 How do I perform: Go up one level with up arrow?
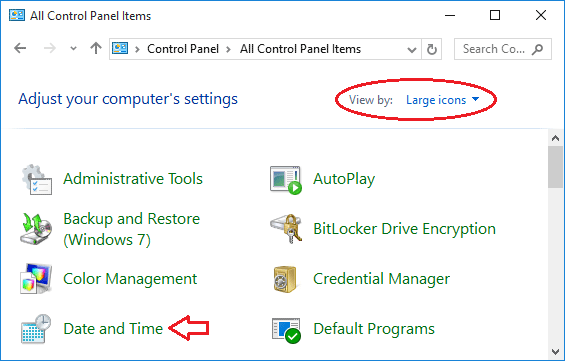(x=96, y=48)
